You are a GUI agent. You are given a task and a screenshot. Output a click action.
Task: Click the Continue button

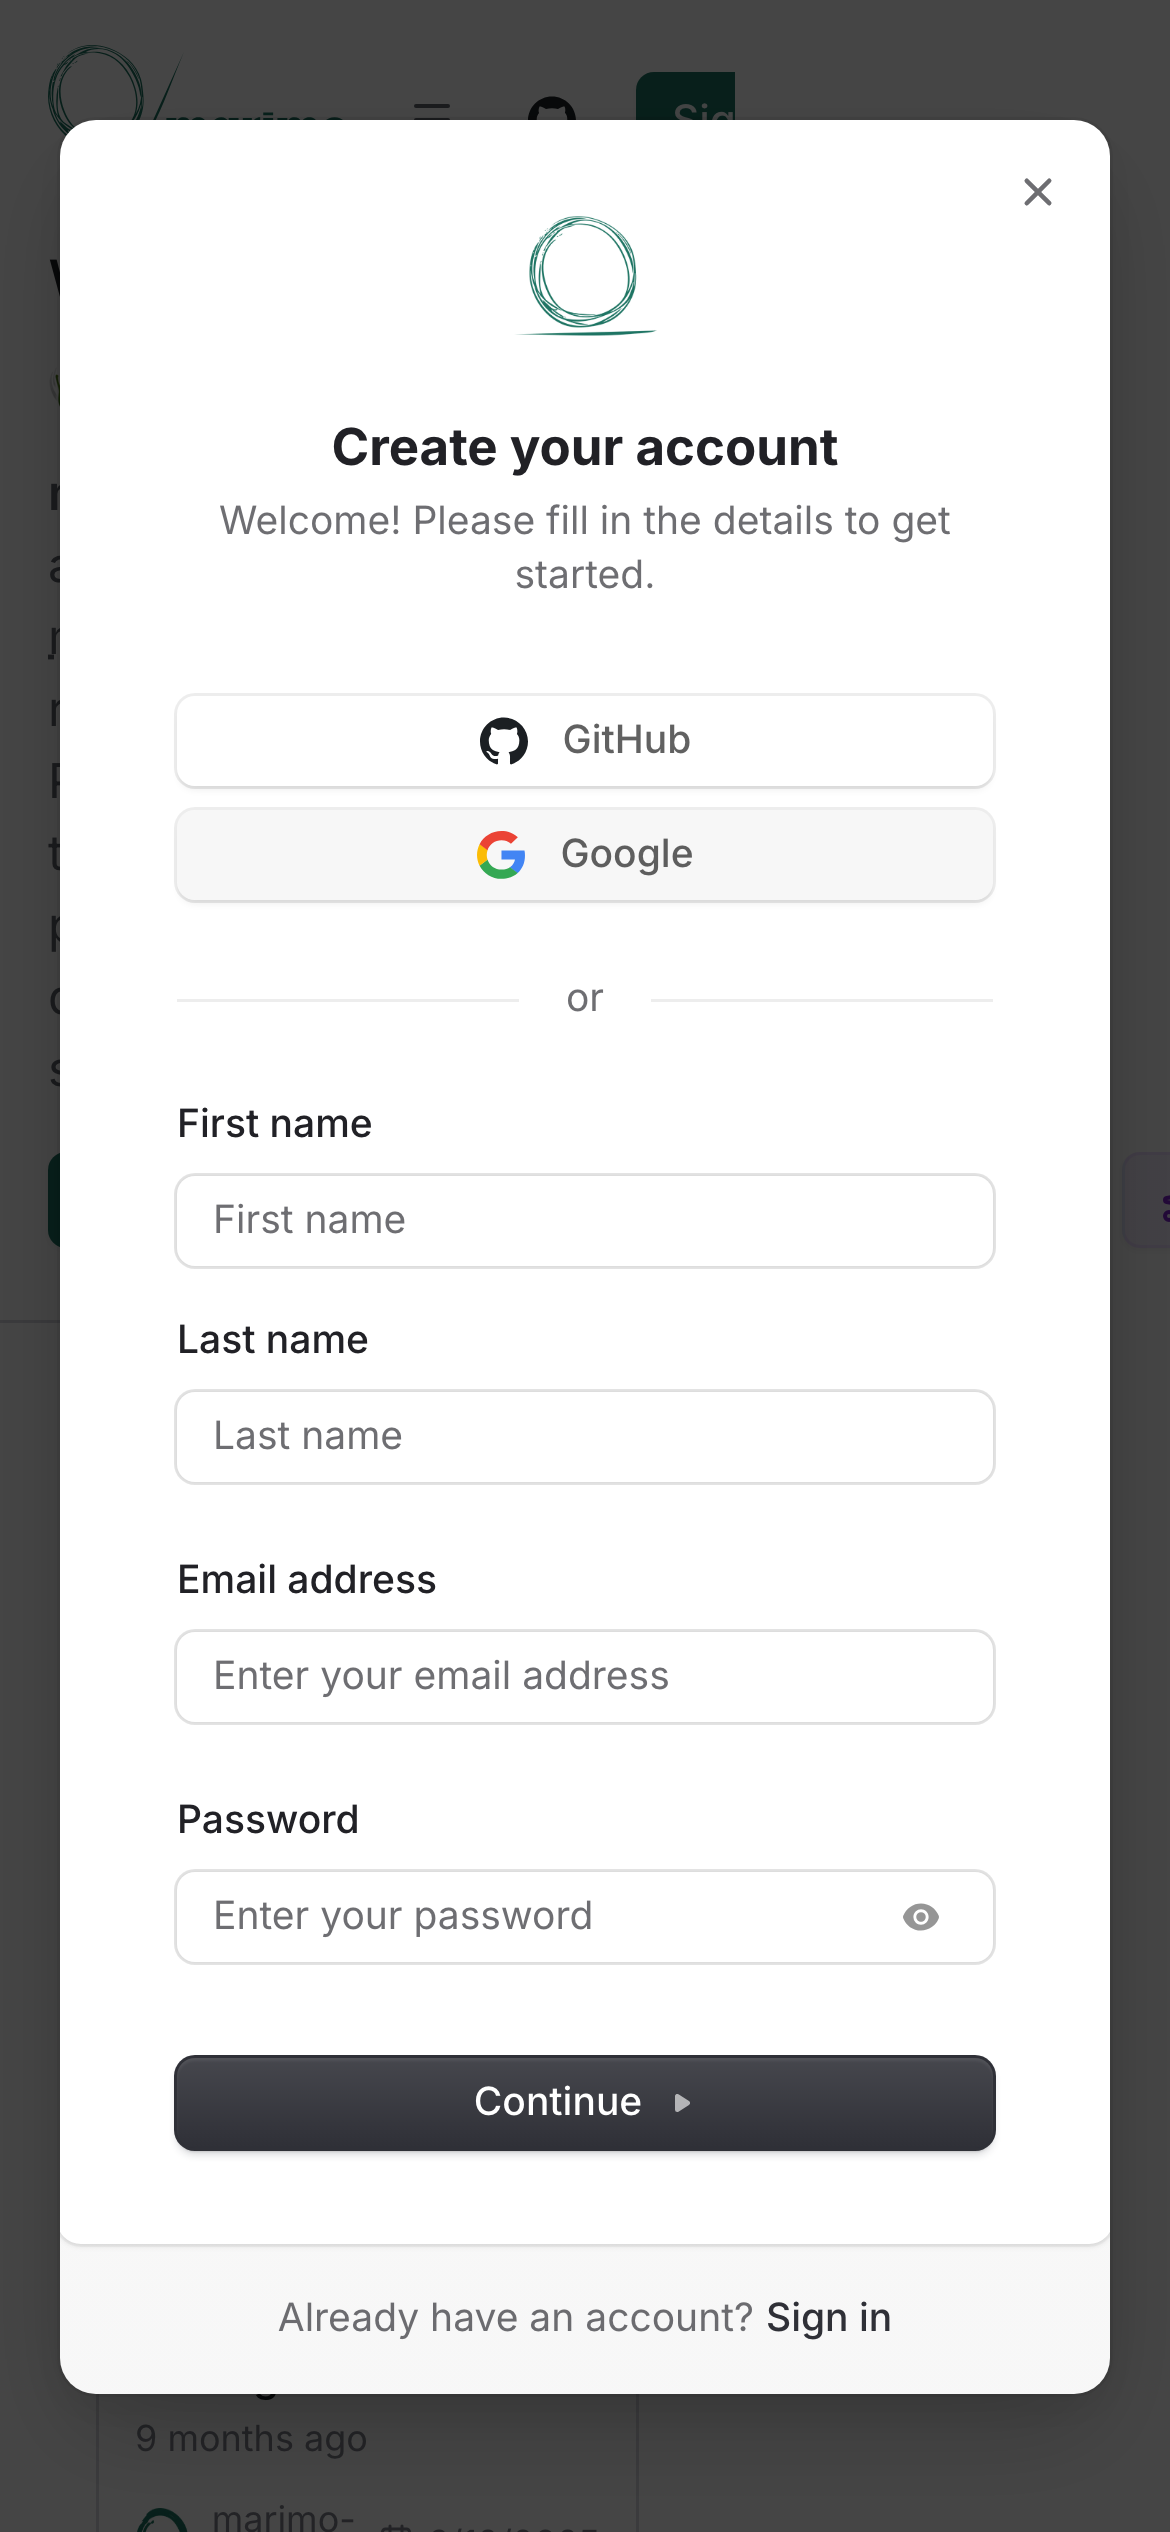coord(585,2103)
